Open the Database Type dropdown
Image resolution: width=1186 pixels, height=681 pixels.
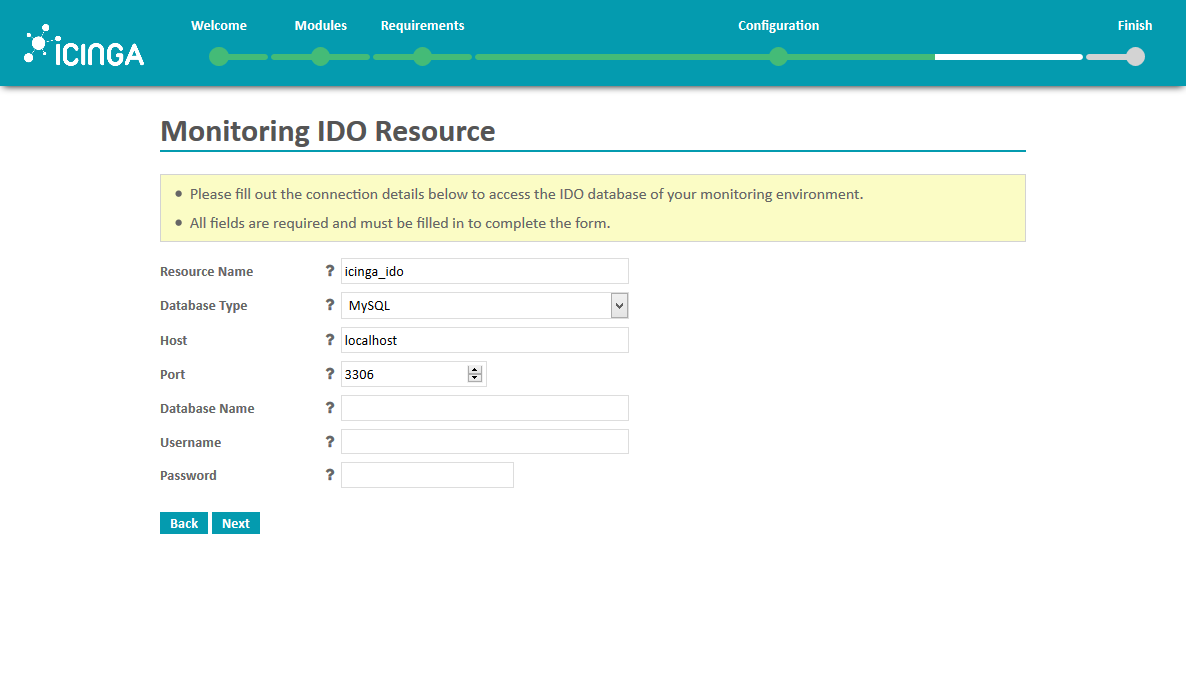point(485,306)
